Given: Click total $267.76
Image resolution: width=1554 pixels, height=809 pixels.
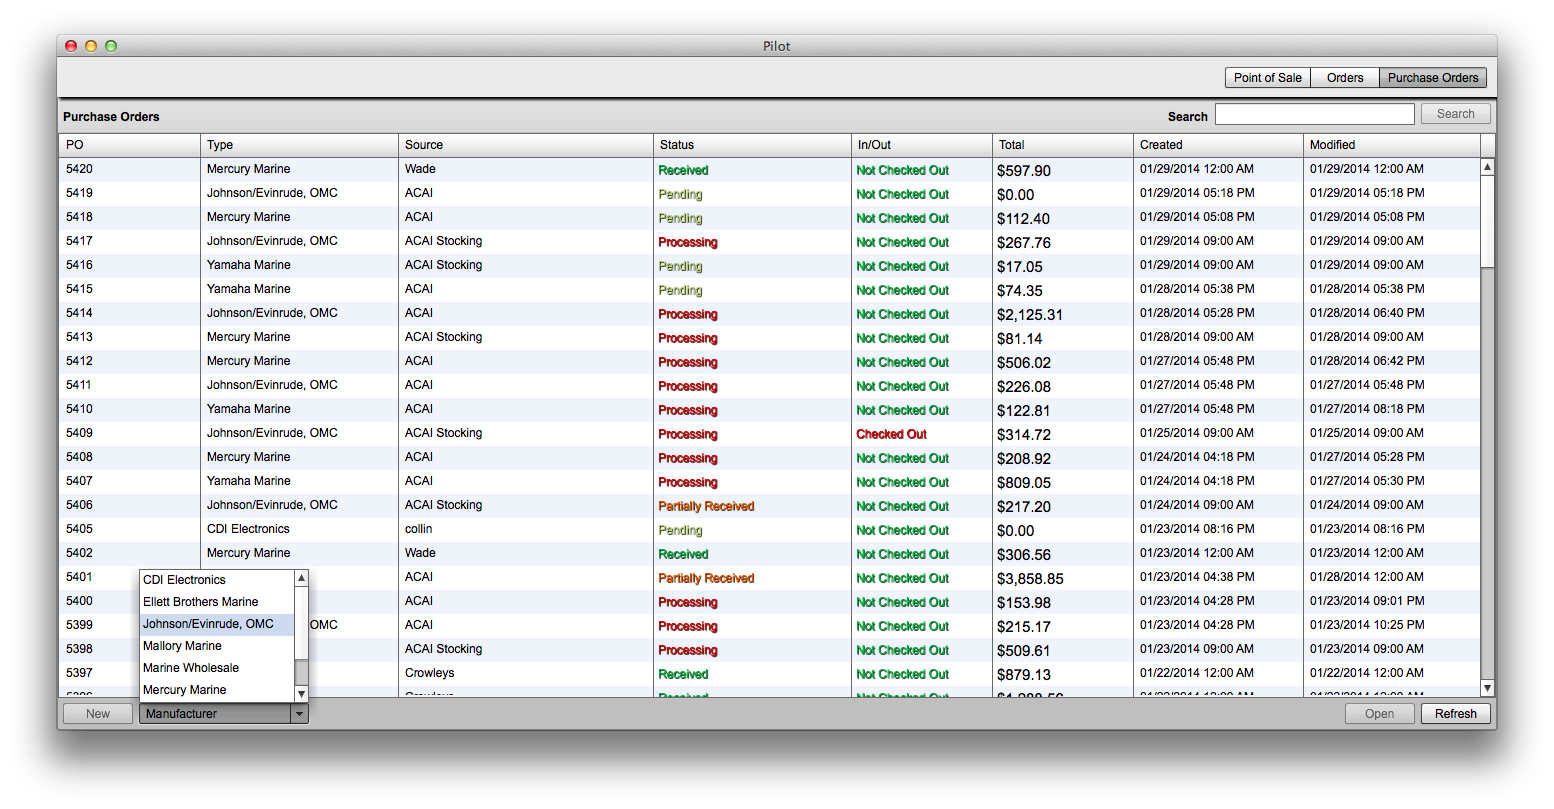Looking at the screenshot, I should (1023, 243).
